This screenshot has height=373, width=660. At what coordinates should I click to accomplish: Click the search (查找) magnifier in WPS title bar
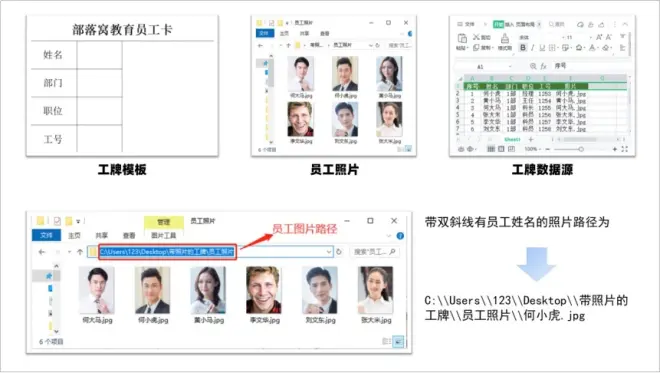tap(551, 24)
